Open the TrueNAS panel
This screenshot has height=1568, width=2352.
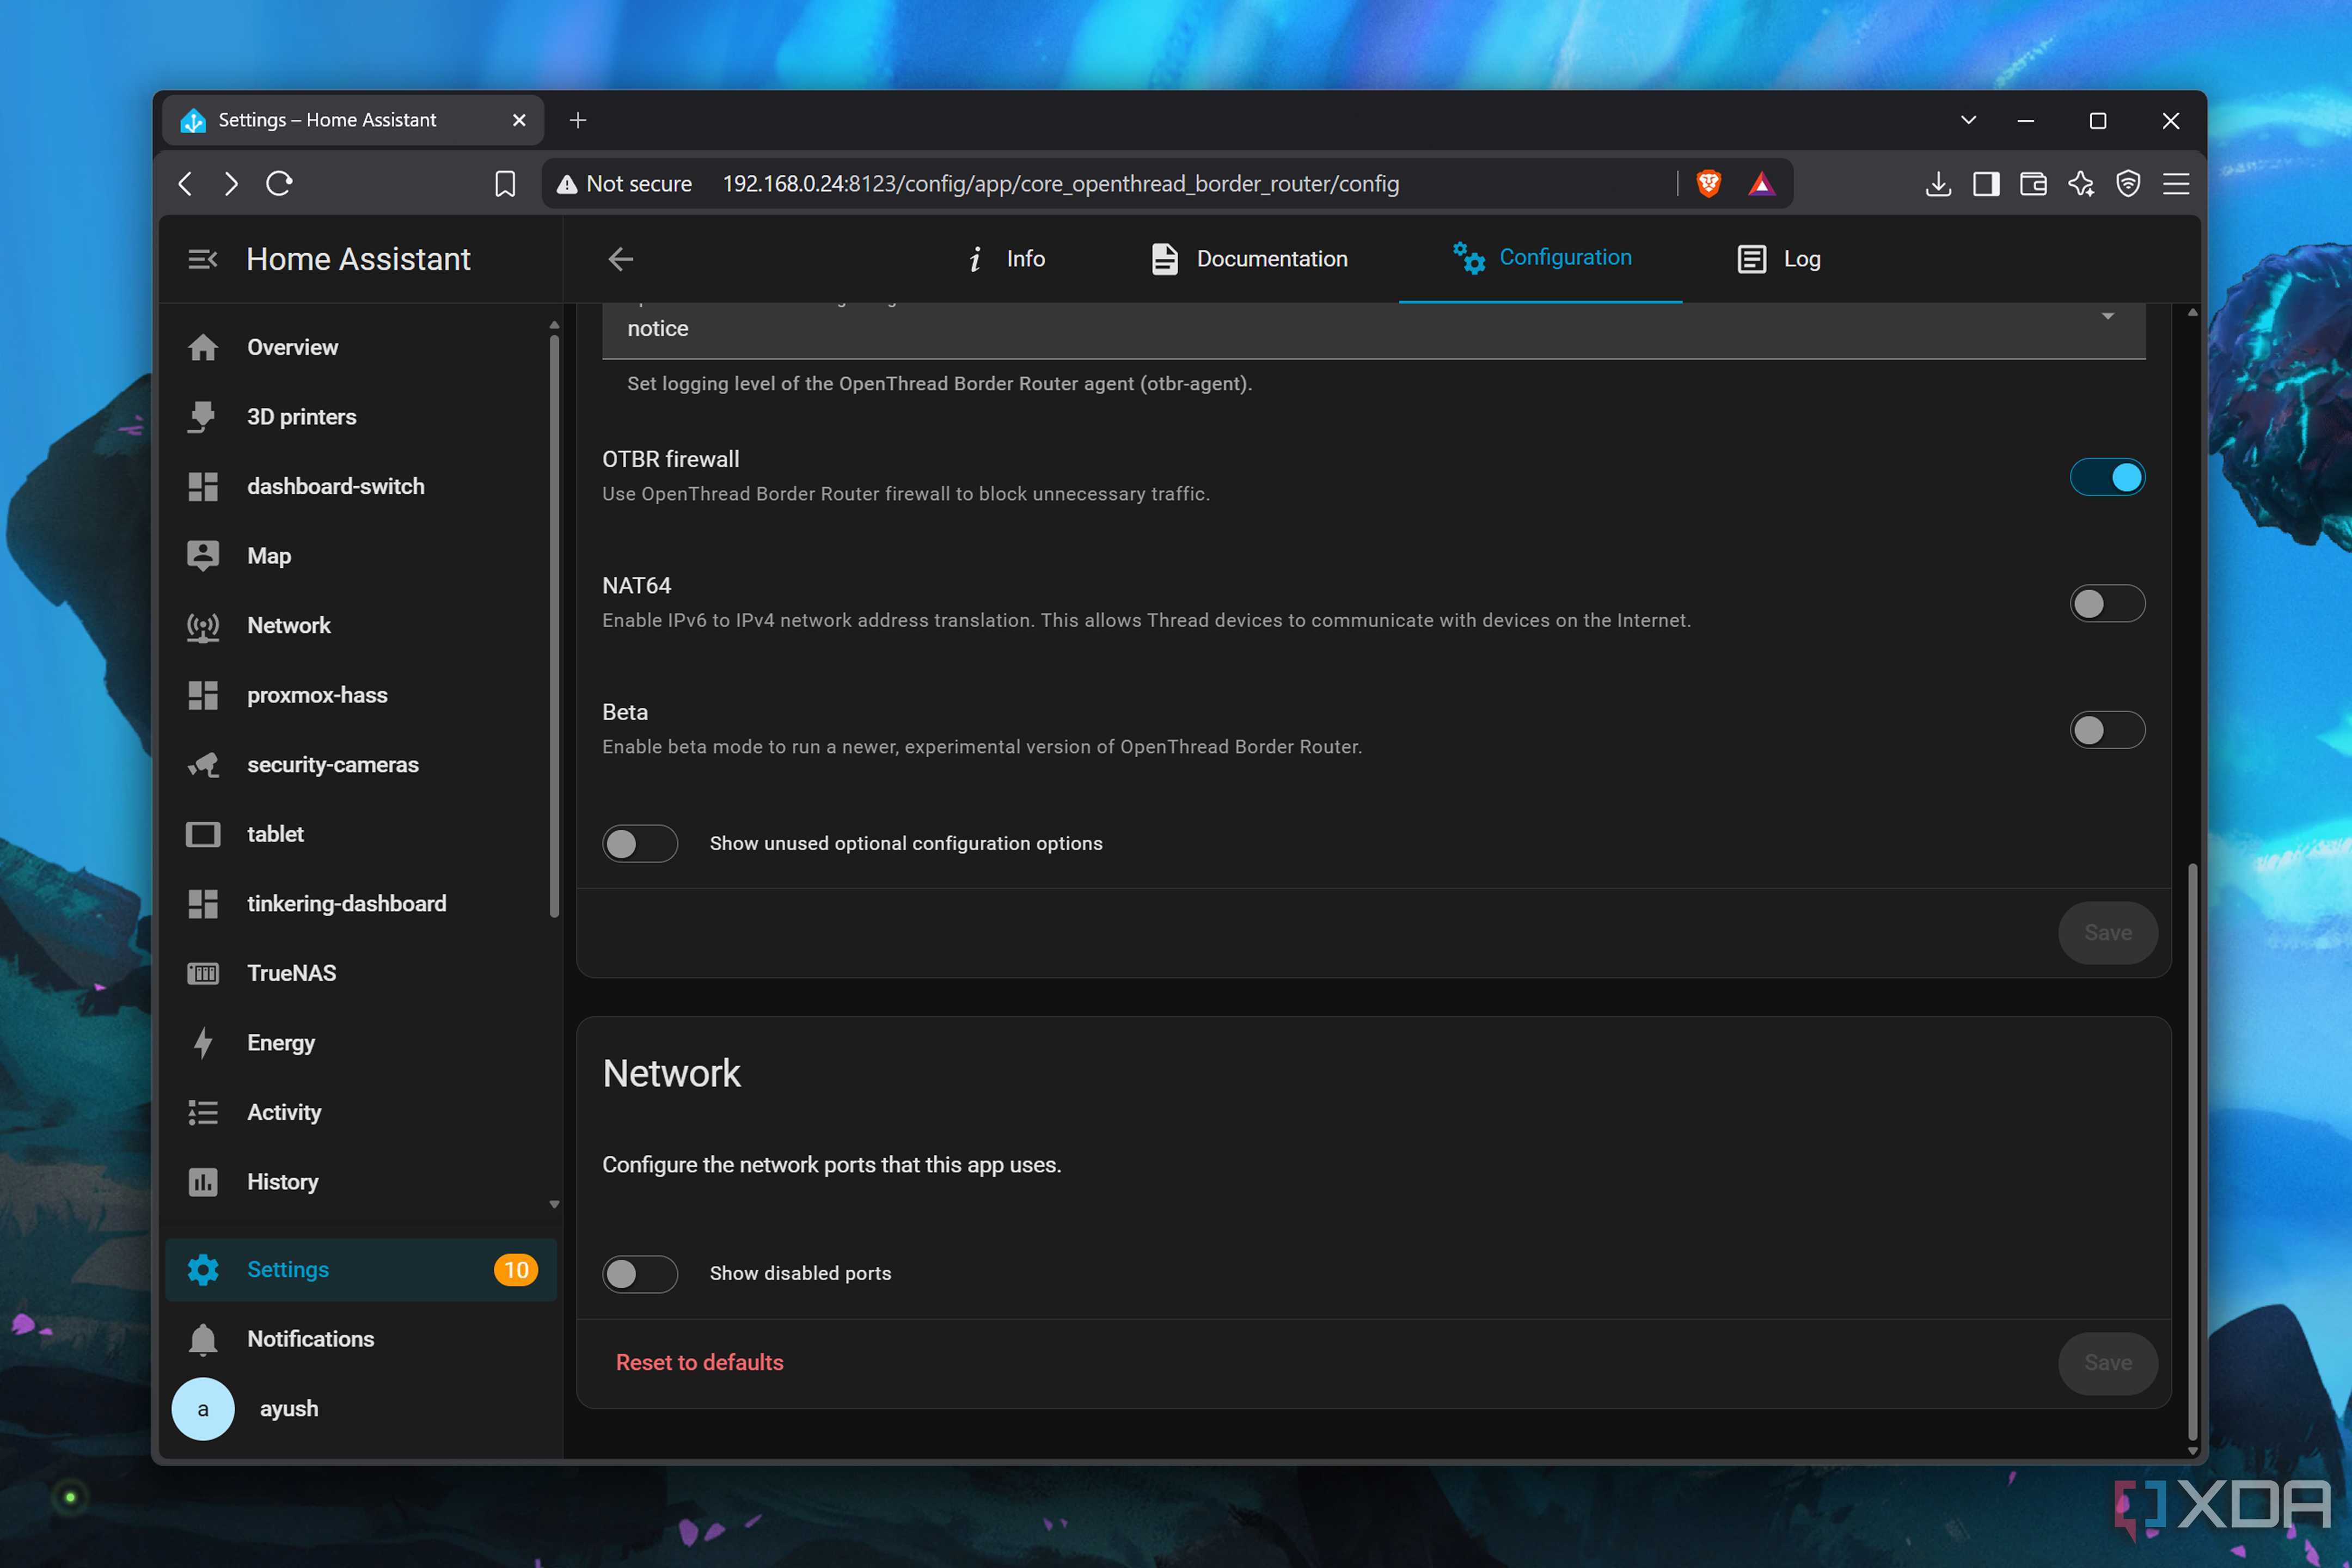point(360,973)
